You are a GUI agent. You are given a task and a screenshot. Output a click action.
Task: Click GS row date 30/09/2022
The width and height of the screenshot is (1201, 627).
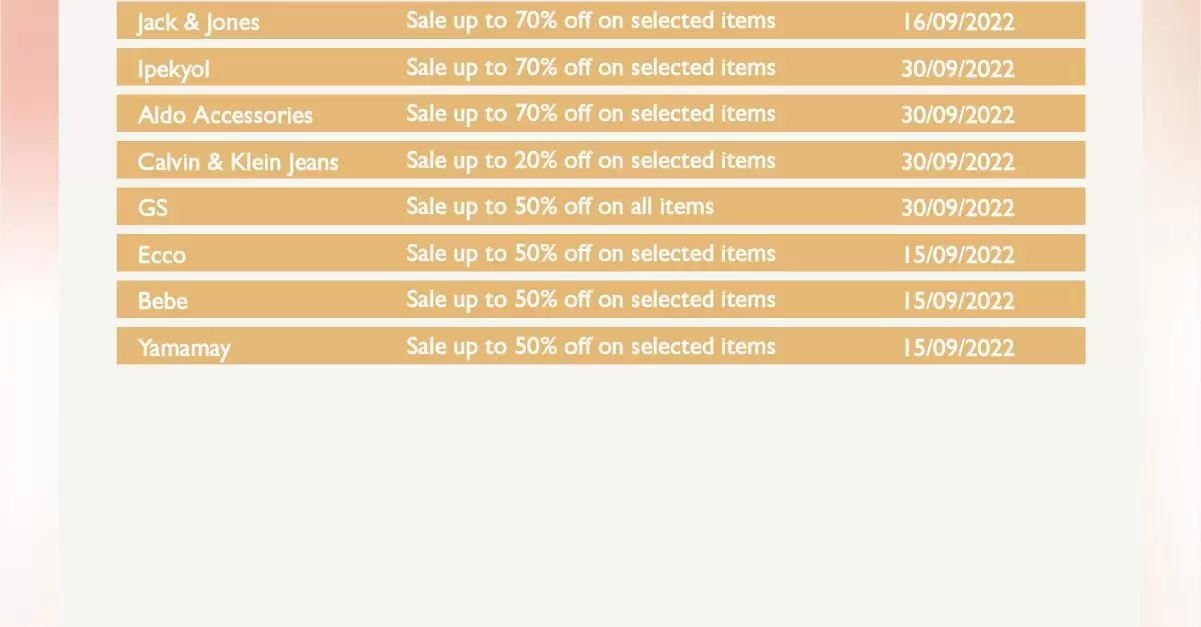click(958, 208)
